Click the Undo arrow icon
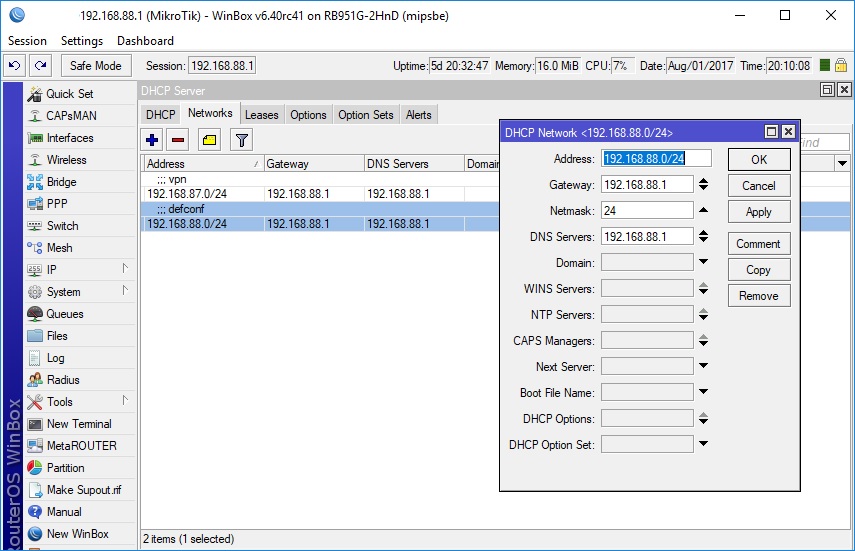Screen dimensions: 855x551 click(x=15, y=65)
